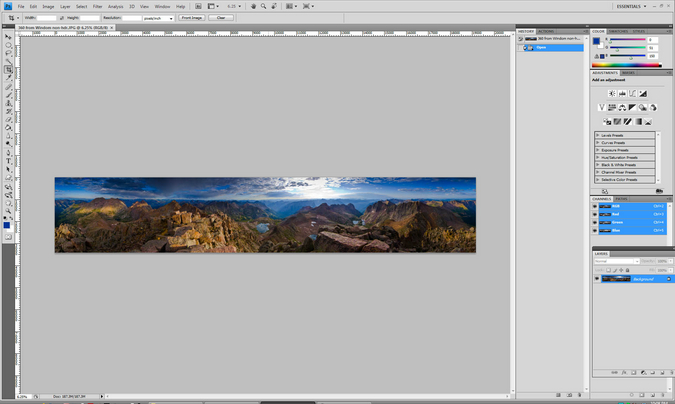Image resolution: width=675 pixels, height=404 pixels.
Task: Add an Exposure adjustment
Action: coord(643,93)
